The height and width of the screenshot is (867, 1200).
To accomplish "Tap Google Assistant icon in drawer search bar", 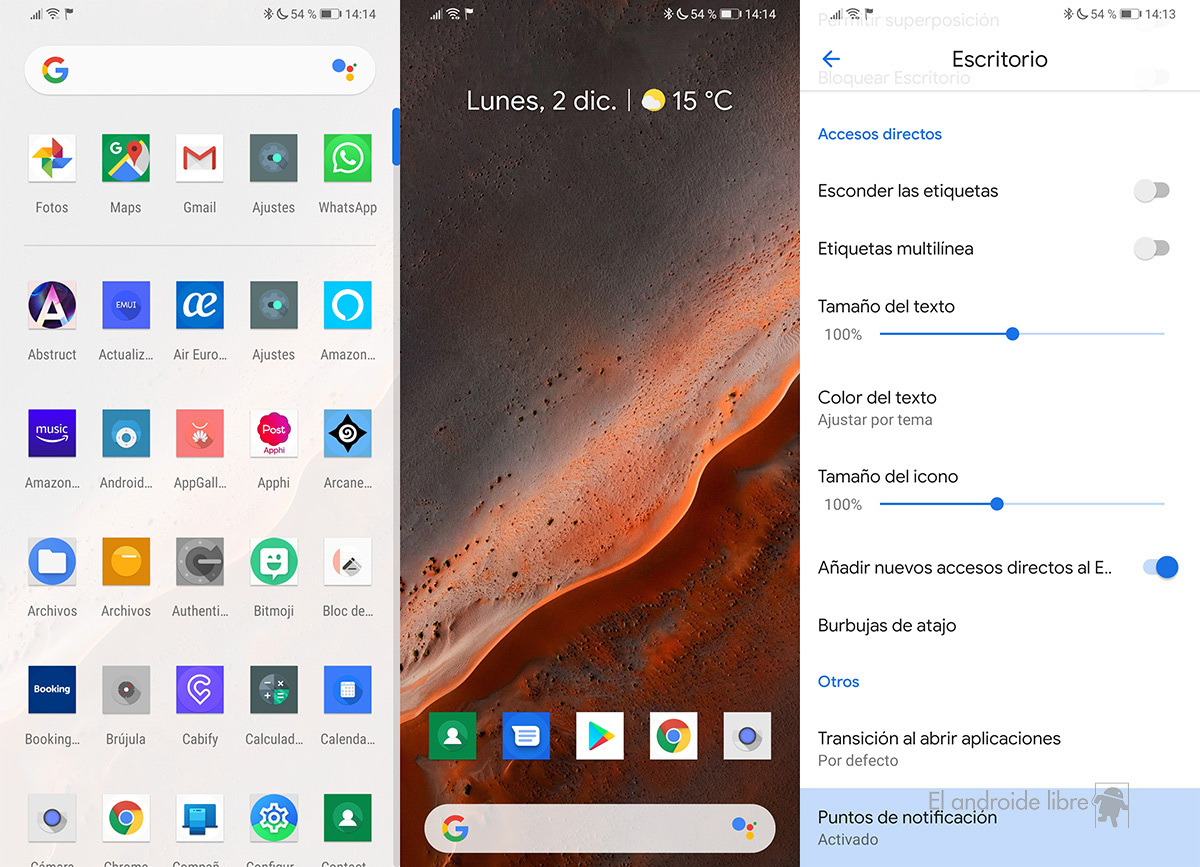I will coord(343,69).
